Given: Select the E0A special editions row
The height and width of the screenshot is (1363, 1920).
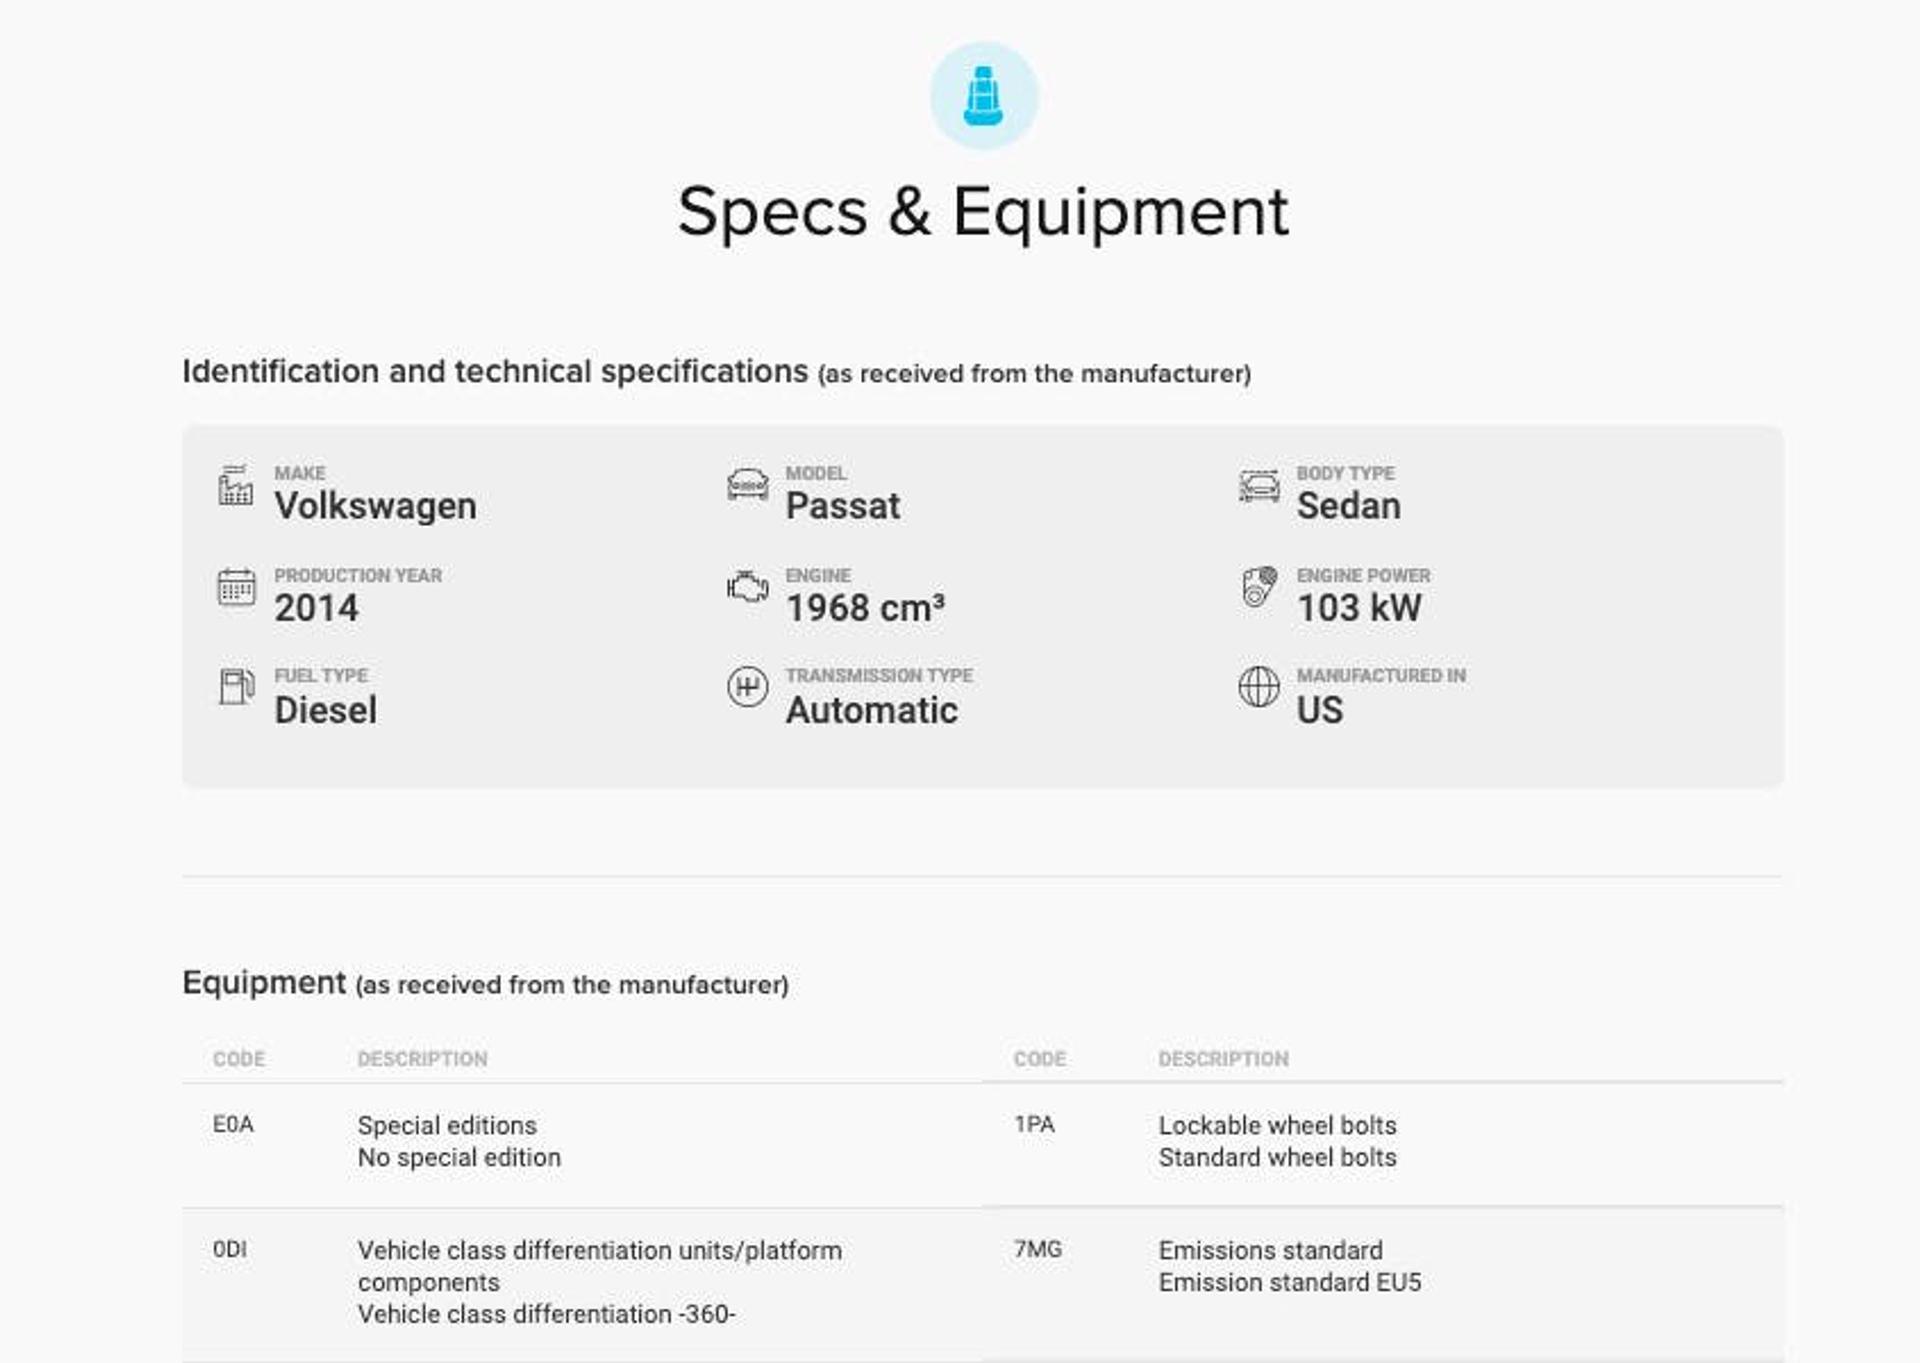Looking at the screenshot, I should [458, 1141].
